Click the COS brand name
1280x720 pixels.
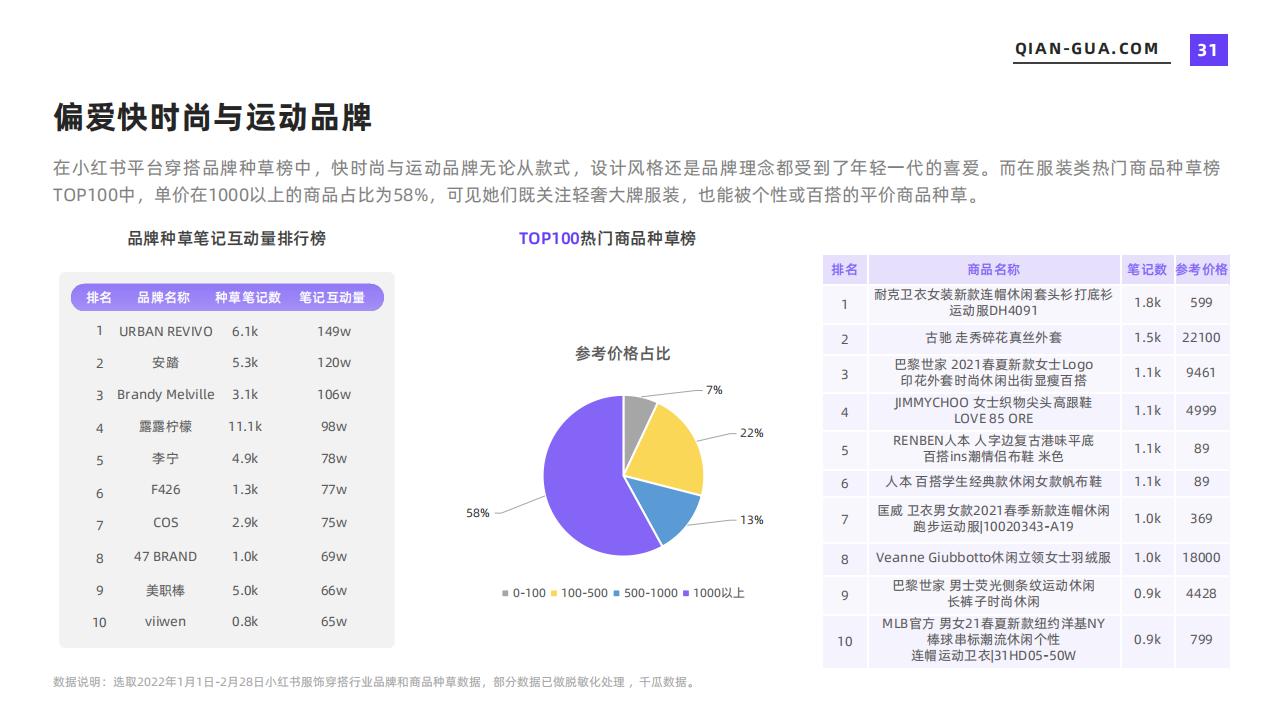[x=166, y=523]
